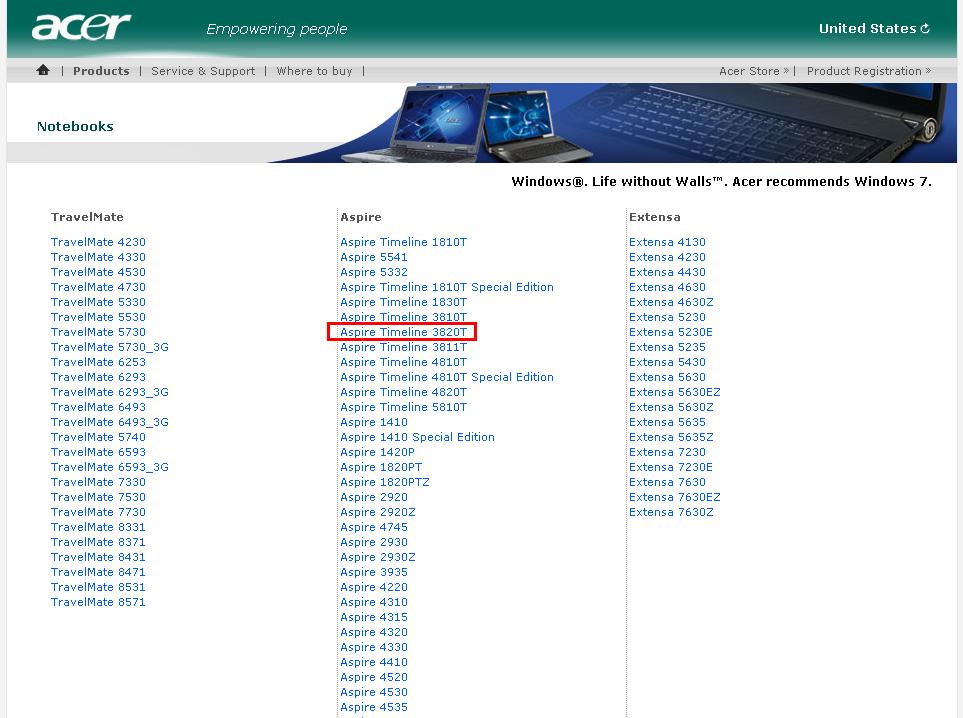The height and width of the screenshot is (718, 963).
Task: Open the Products menu
Action: (x=101, y=71)
